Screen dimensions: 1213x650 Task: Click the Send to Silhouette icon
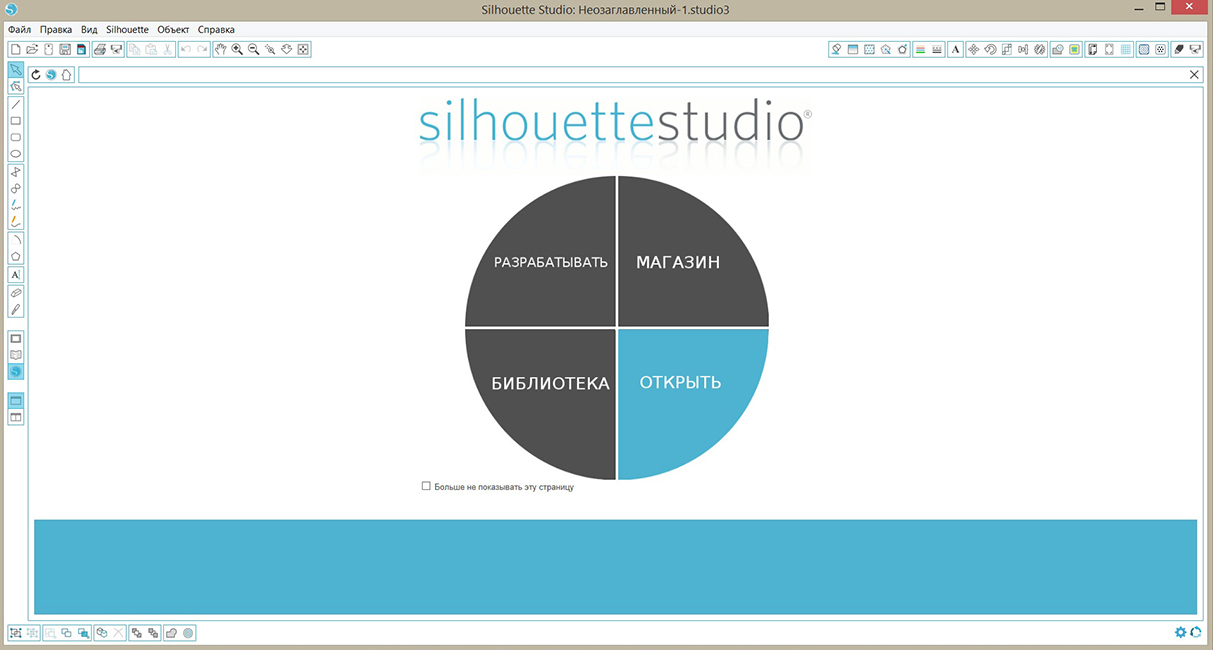[1195, 49]
